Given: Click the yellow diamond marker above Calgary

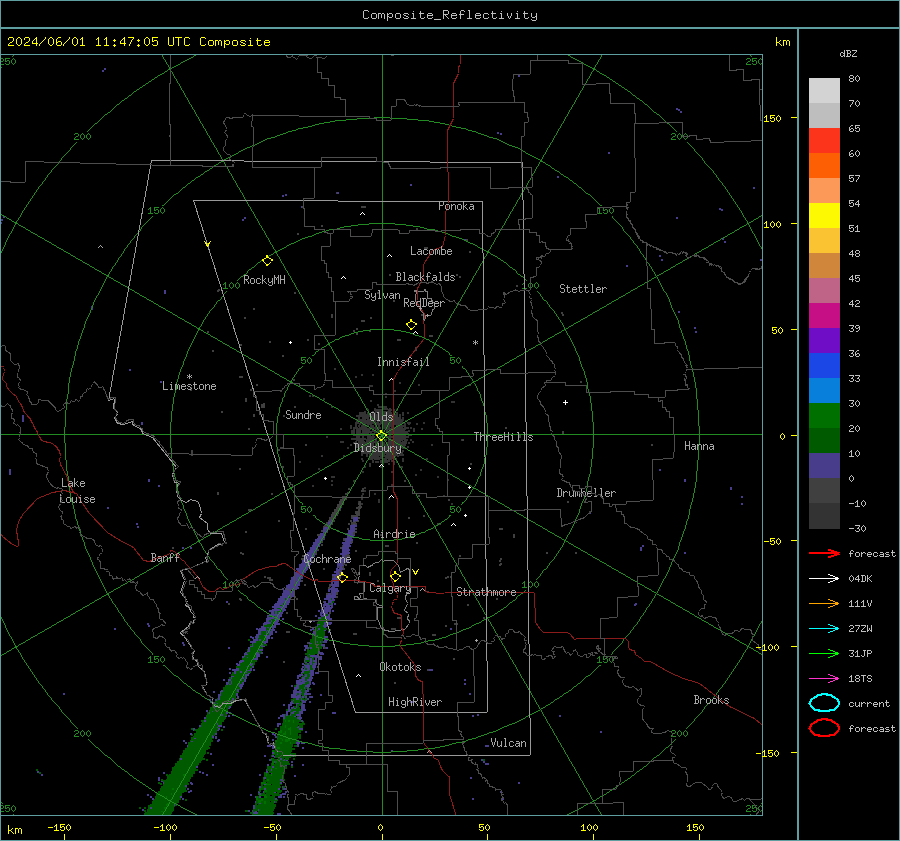Looking at the screenshot, I should point(395,576).
